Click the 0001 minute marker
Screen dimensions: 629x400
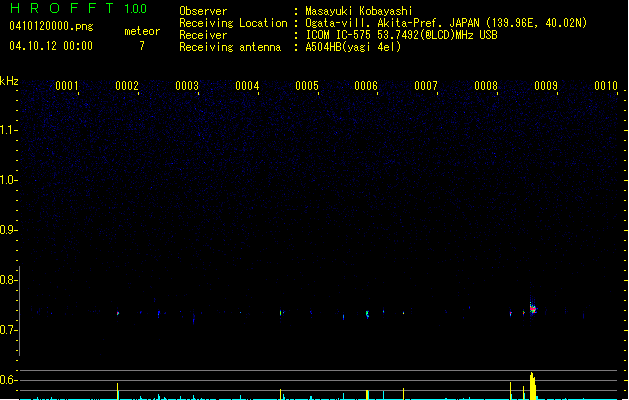(67, 86)
